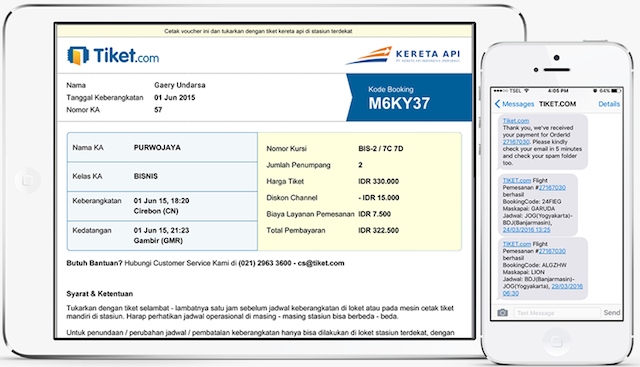This screenshot has width=640, height=367.
Task: Click the 'Syarat & Ketentuan' heading
Action: pyautogui.click(x=100, y=294)
